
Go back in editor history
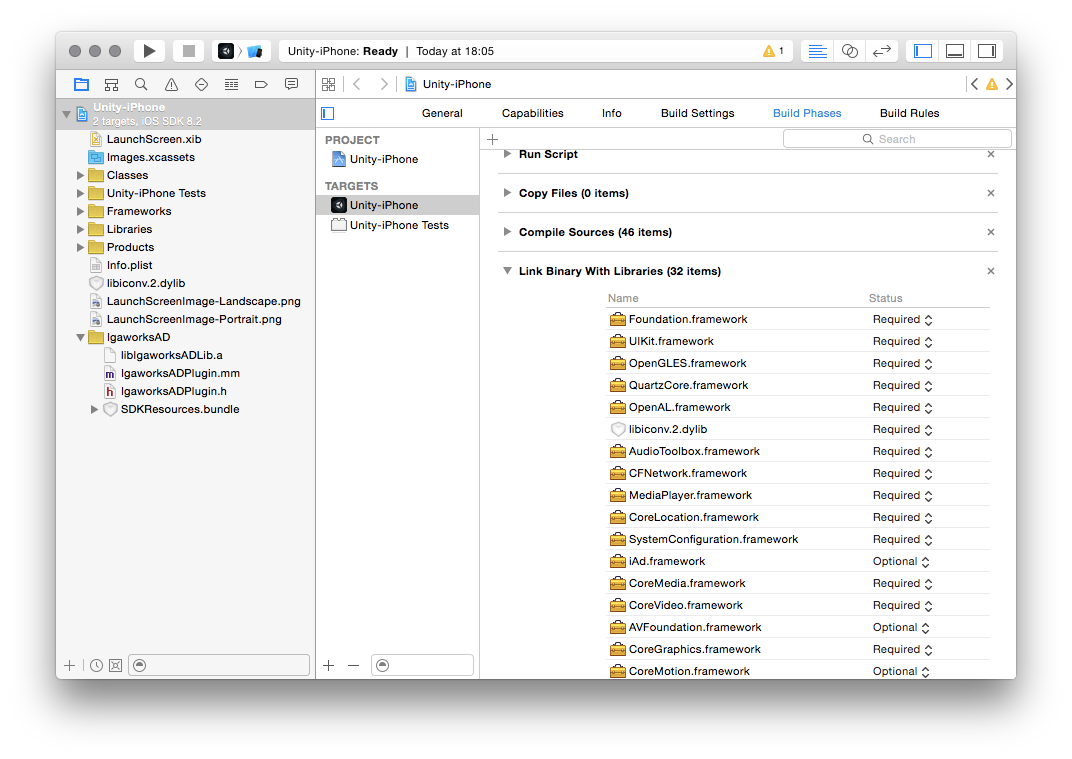(356, 84)
